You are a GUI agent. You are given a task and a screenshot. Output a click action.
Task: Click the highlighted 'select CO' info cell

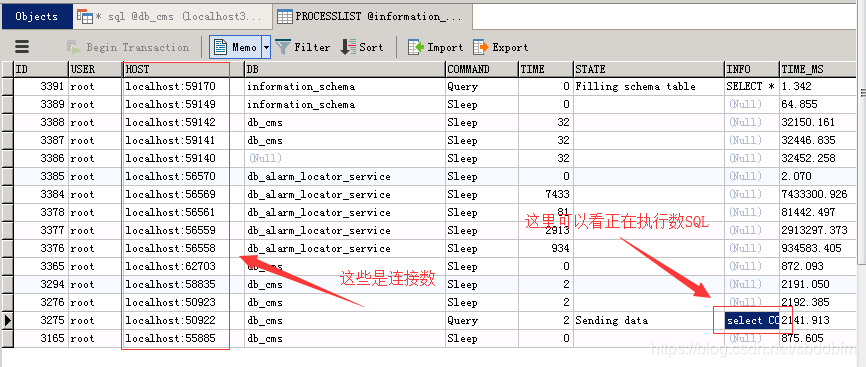click(x=752, y=320)
